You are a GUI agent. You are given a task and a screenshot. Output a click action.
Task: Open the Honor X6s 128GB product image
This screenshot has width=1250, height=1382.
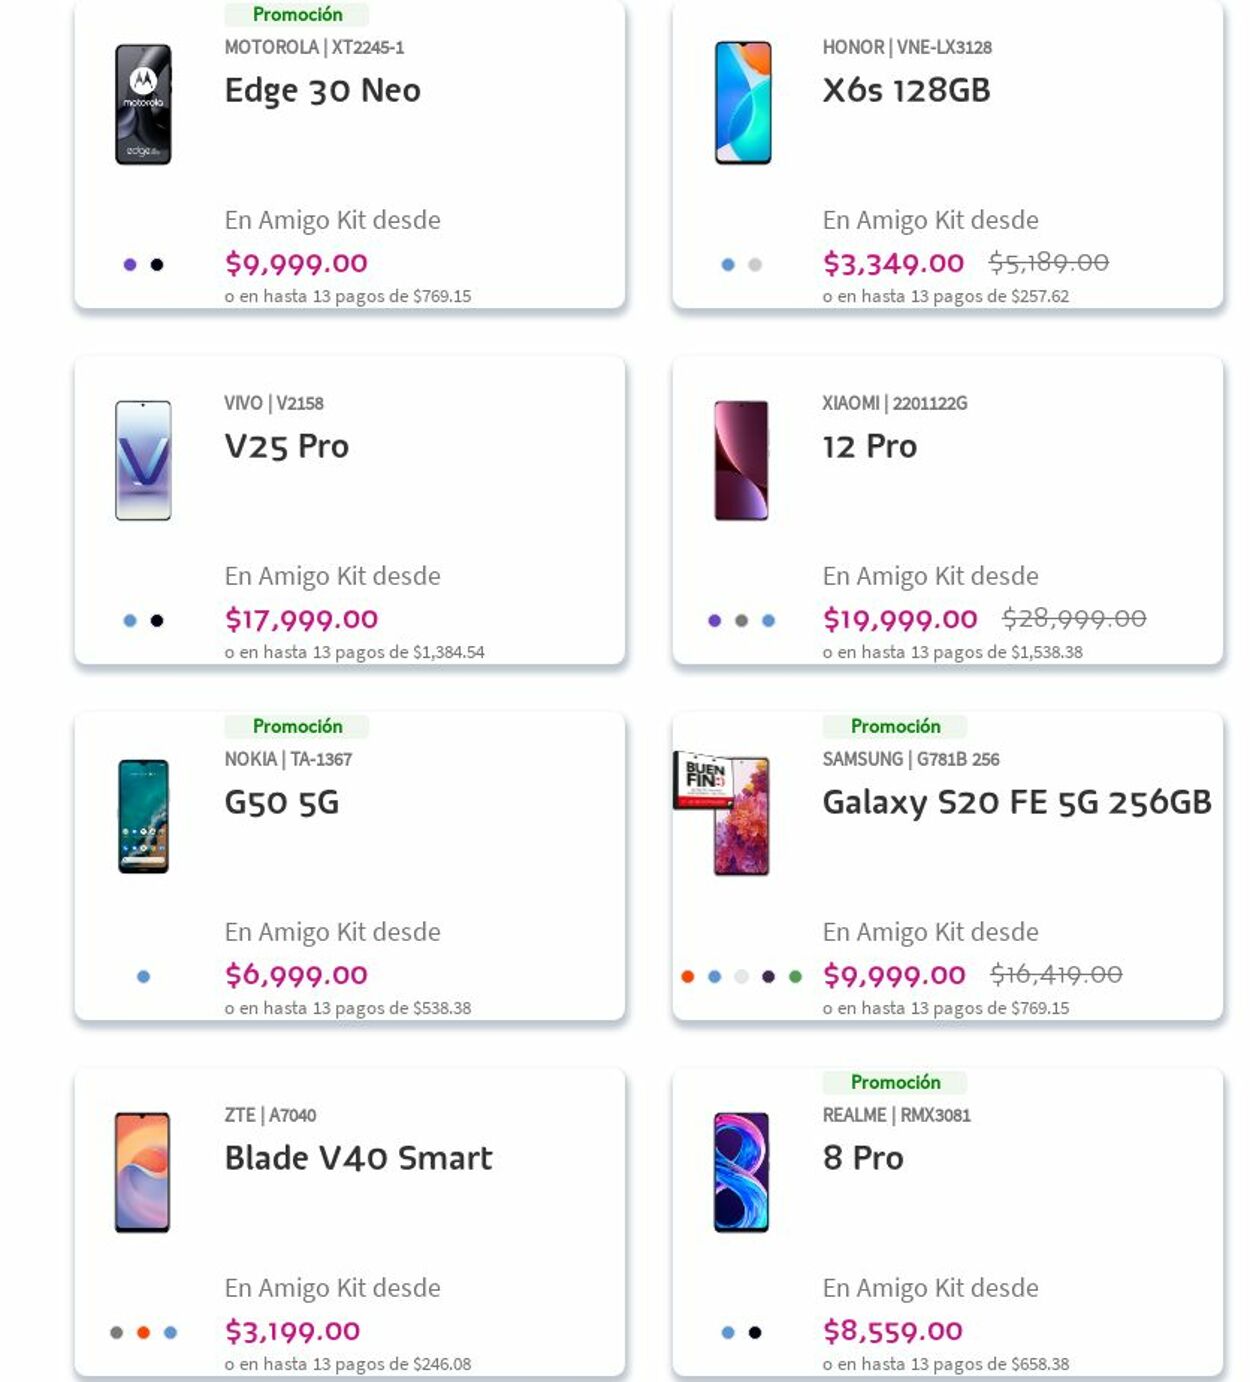(742, 103)
